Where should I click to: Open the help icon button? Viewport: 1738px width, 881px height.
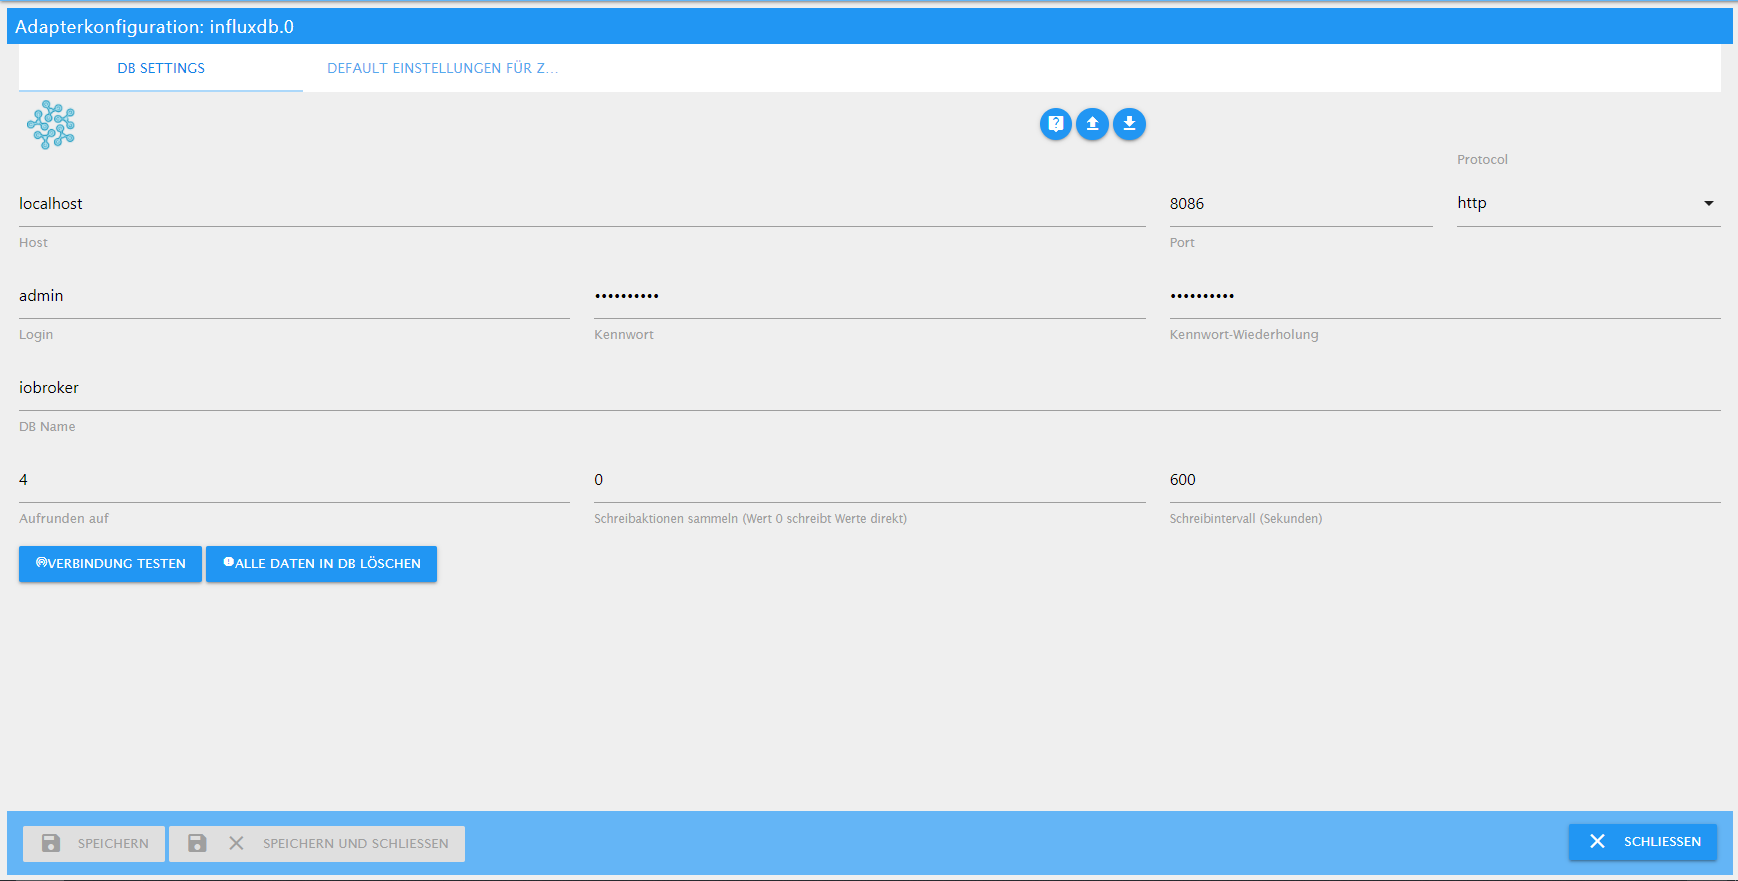point(1055,124)
